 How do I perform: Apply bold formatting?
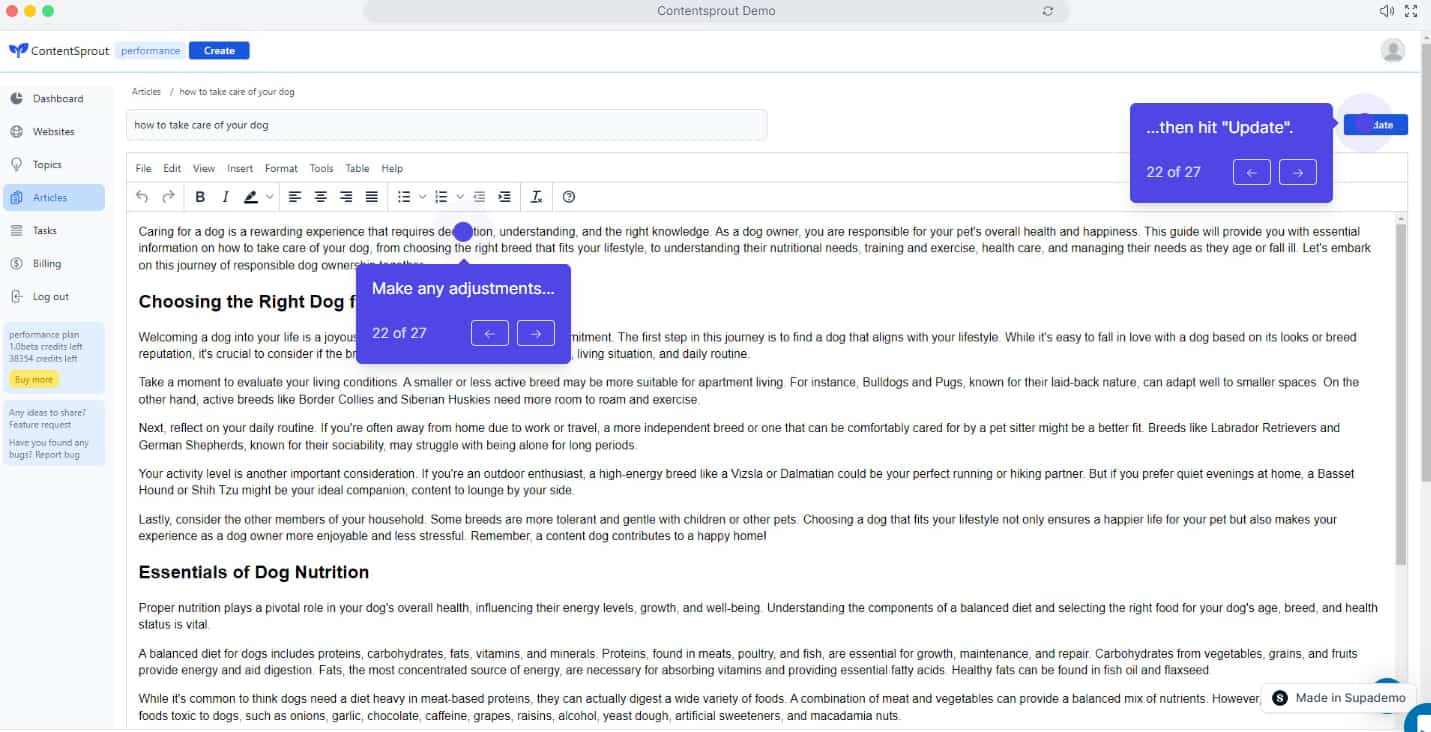tap(199, 196)
